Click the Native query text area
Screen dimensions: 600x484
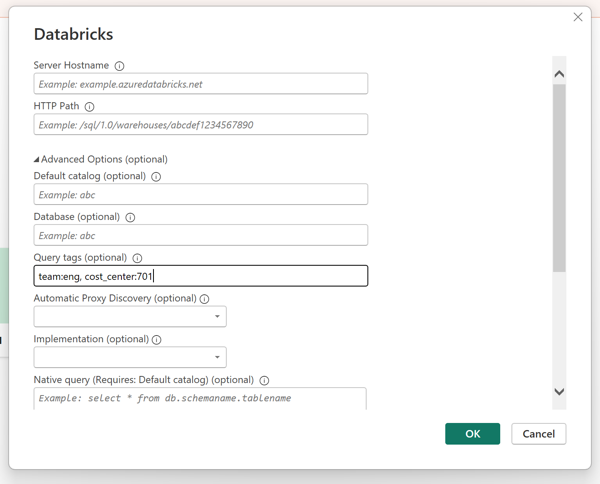click(x=200, y=398)
